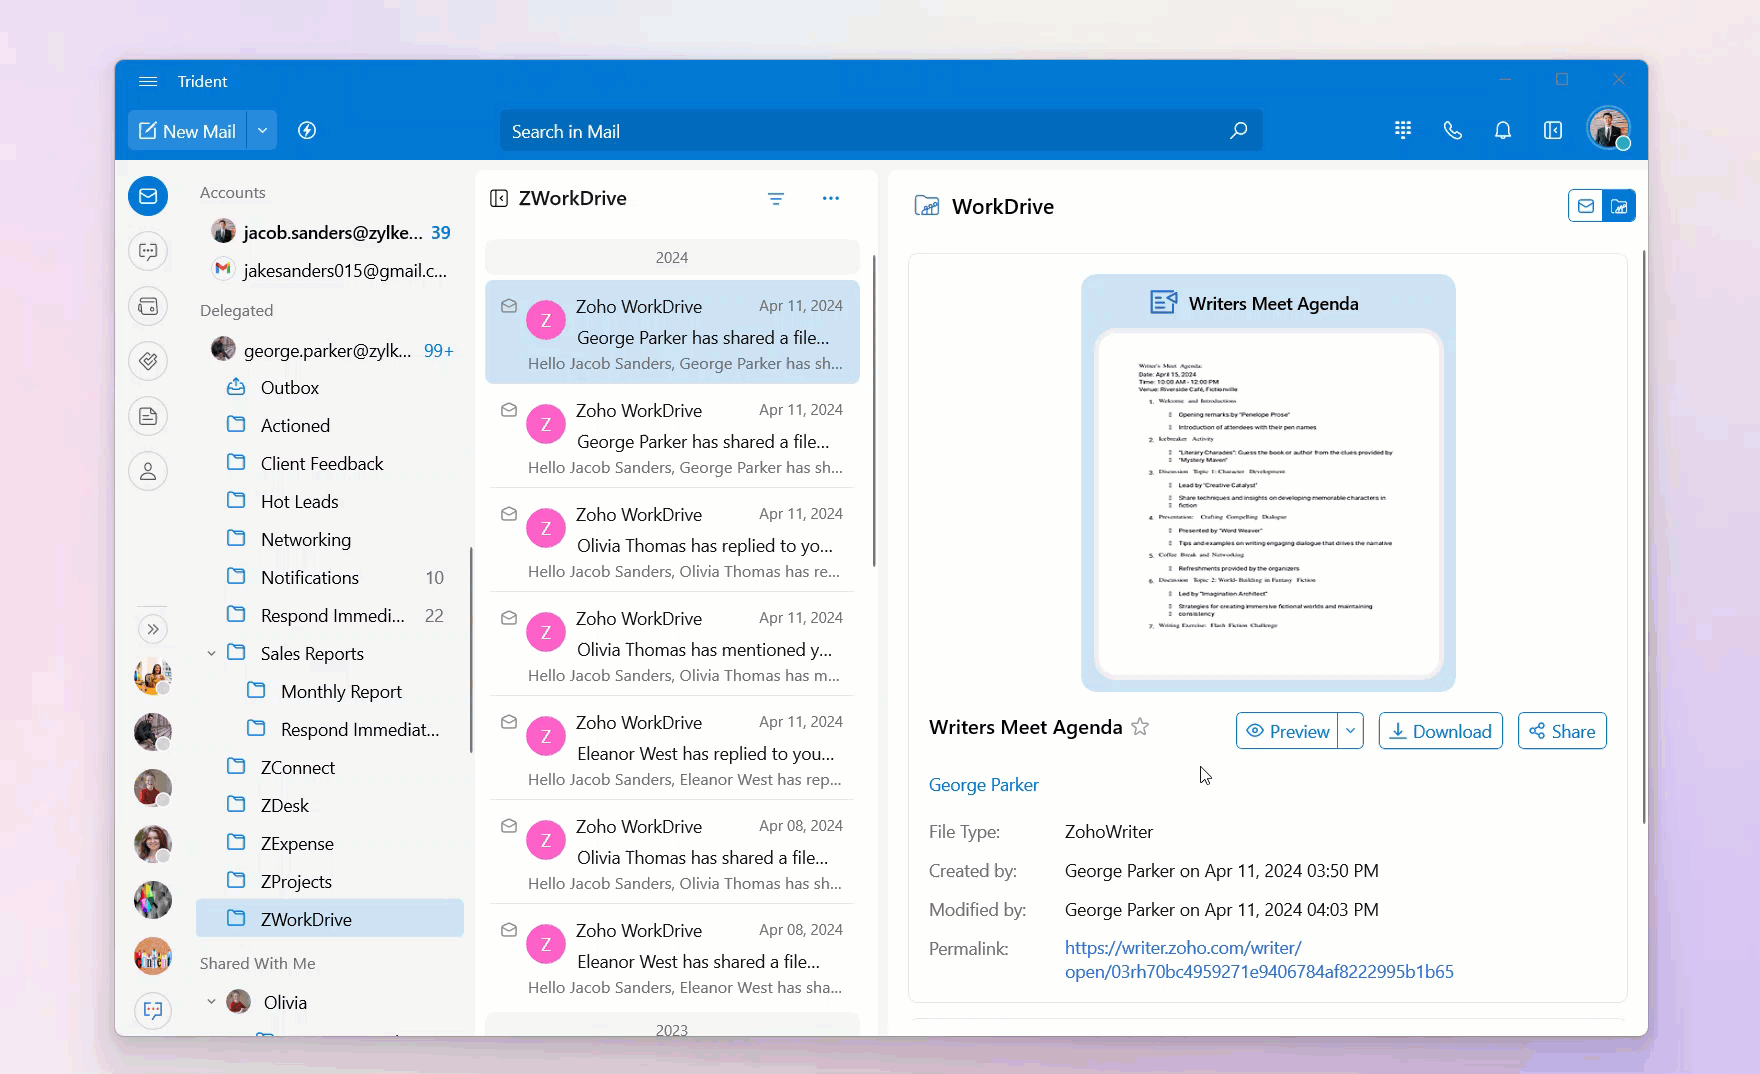The image size is (1760, 1074).
Task: Collapse the Olivia shared section chevron
Action: pos(211,1002)
